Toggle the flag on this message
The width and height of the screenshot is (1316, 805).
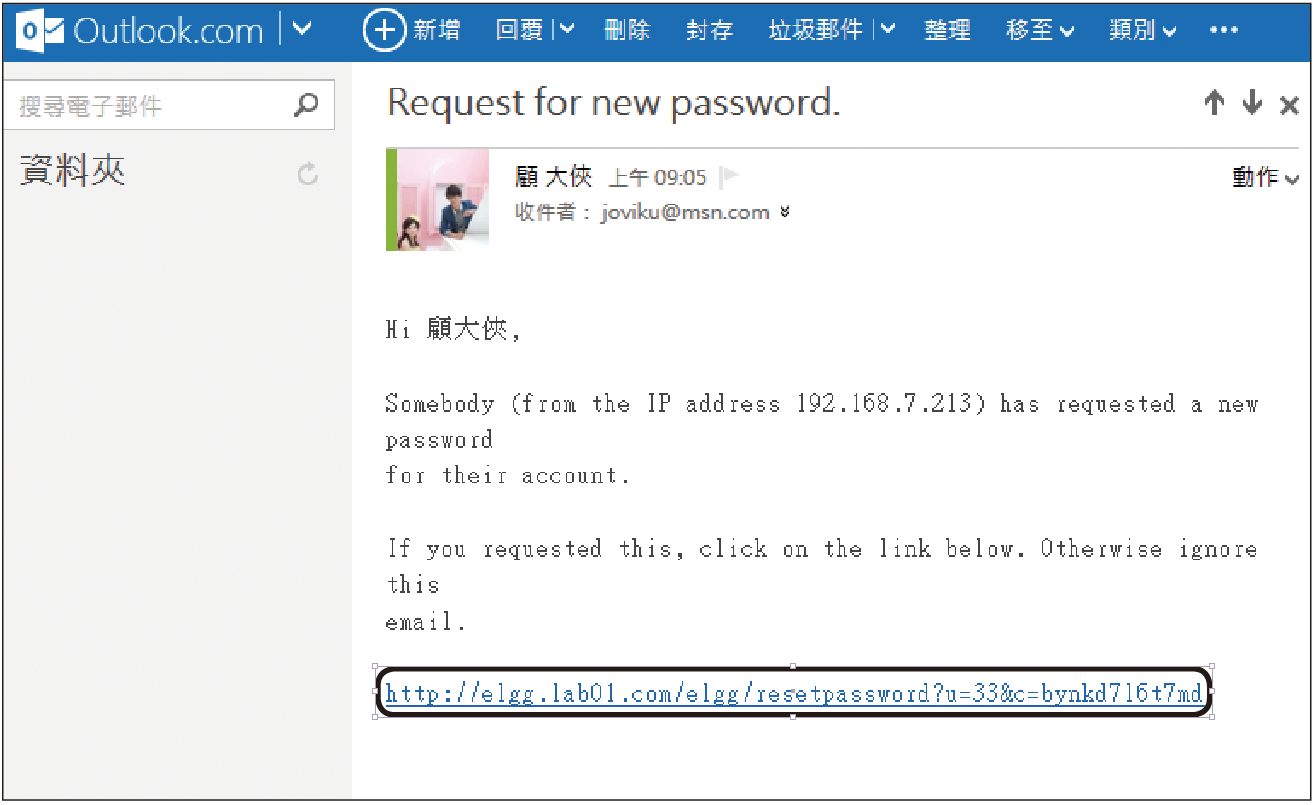730,178
